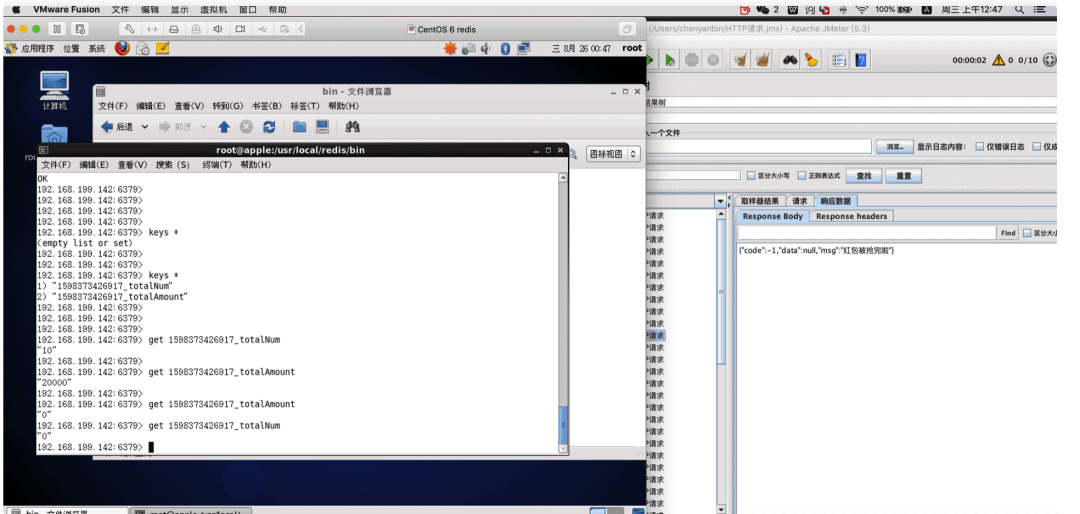Open file browser 转到(G) menu
1080x514 pixels.
[x=228, y=106]
